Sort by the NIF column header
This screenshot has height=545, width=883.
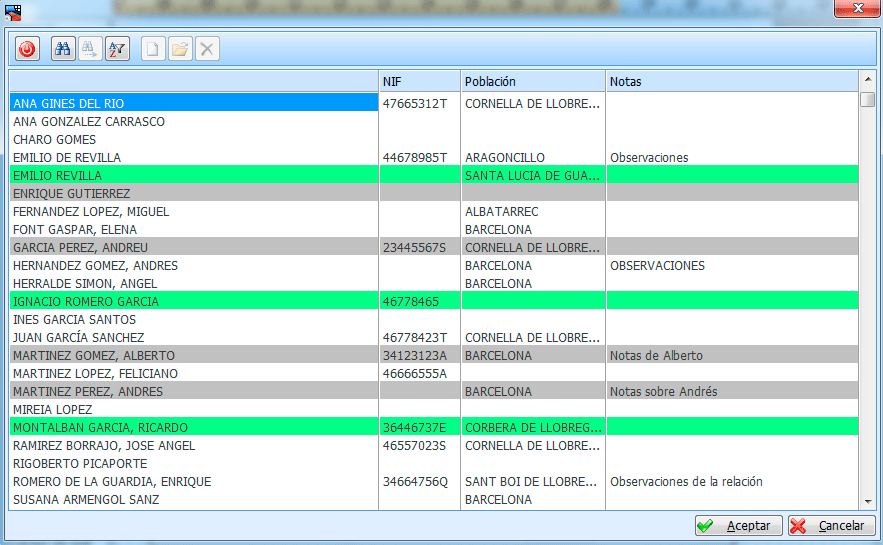coord(419,81)
